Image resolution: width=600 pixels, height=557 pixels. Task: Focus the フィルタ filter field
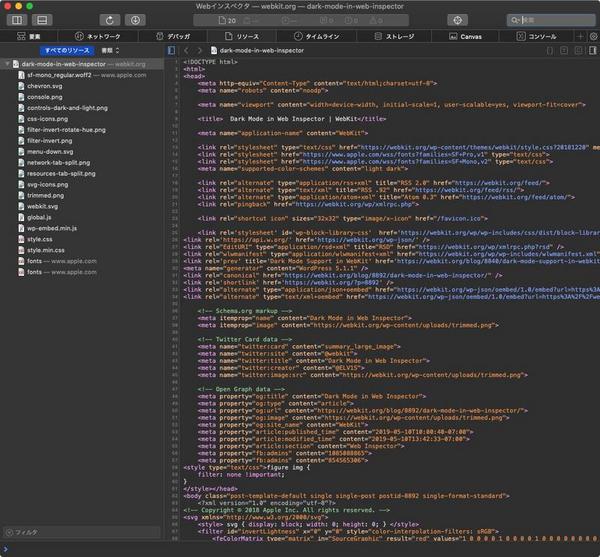[82, 532]
